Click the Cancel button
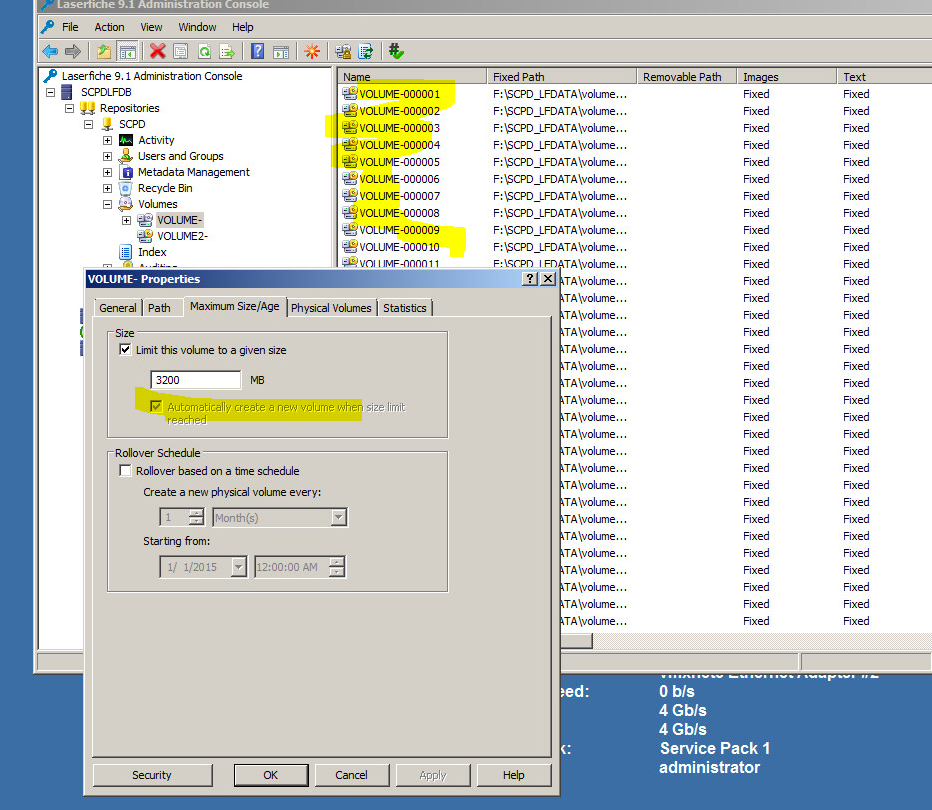The height and width of the screenshot is (810, 932). 351,775
